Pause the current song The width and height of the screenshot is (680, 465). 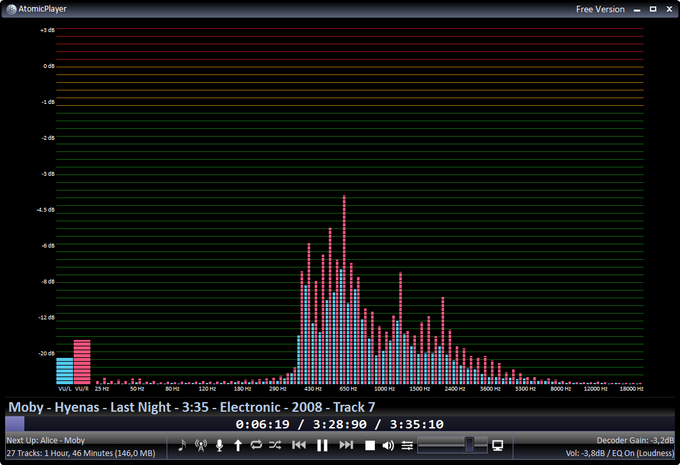click(x=322, y=445)
